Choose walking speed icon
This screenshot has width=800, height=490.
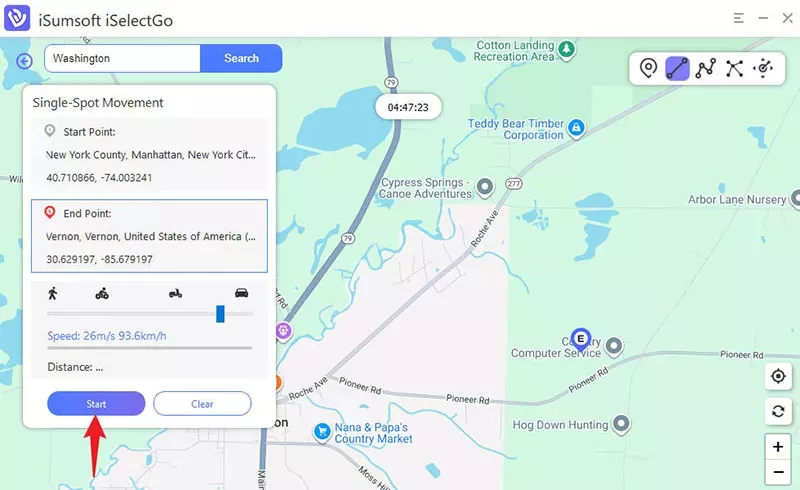click(x=53, y=293)
